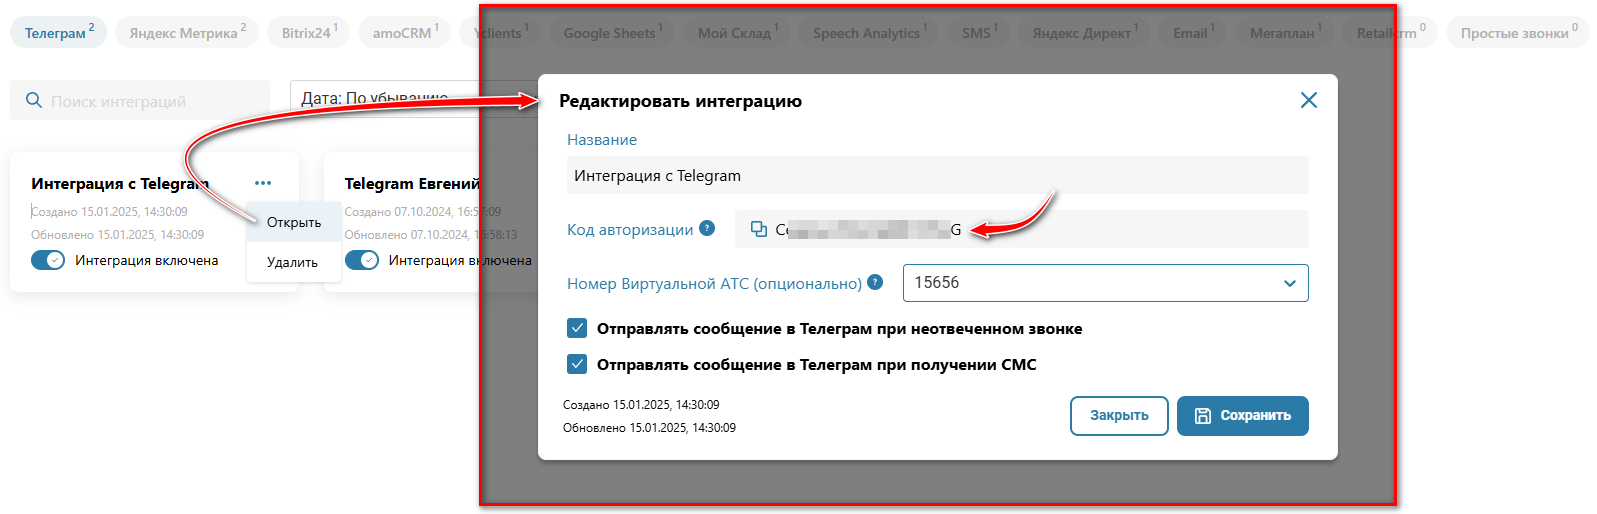The image size is (1597, 514).
Task: Toggle integration switch for Telegram Евгений card
Action: [362, 260]
